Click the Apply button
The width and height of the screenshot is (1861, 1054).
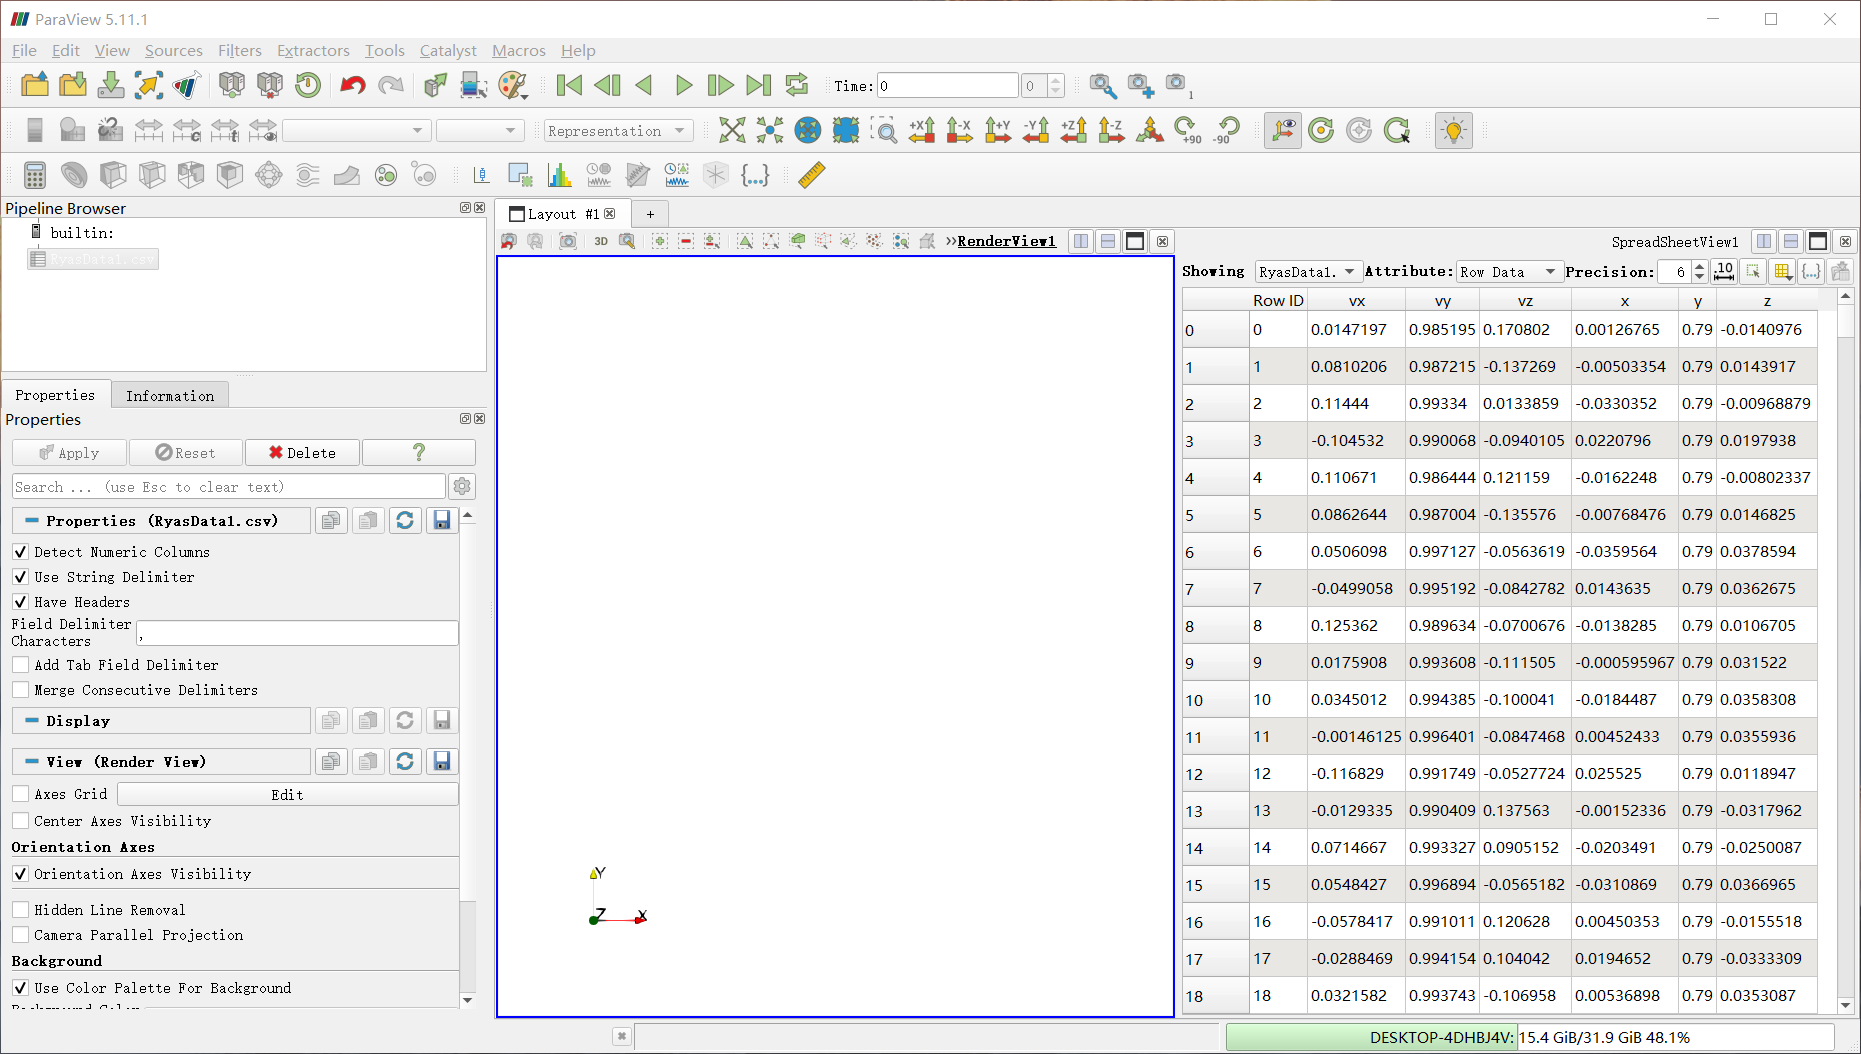pos(69,453)
